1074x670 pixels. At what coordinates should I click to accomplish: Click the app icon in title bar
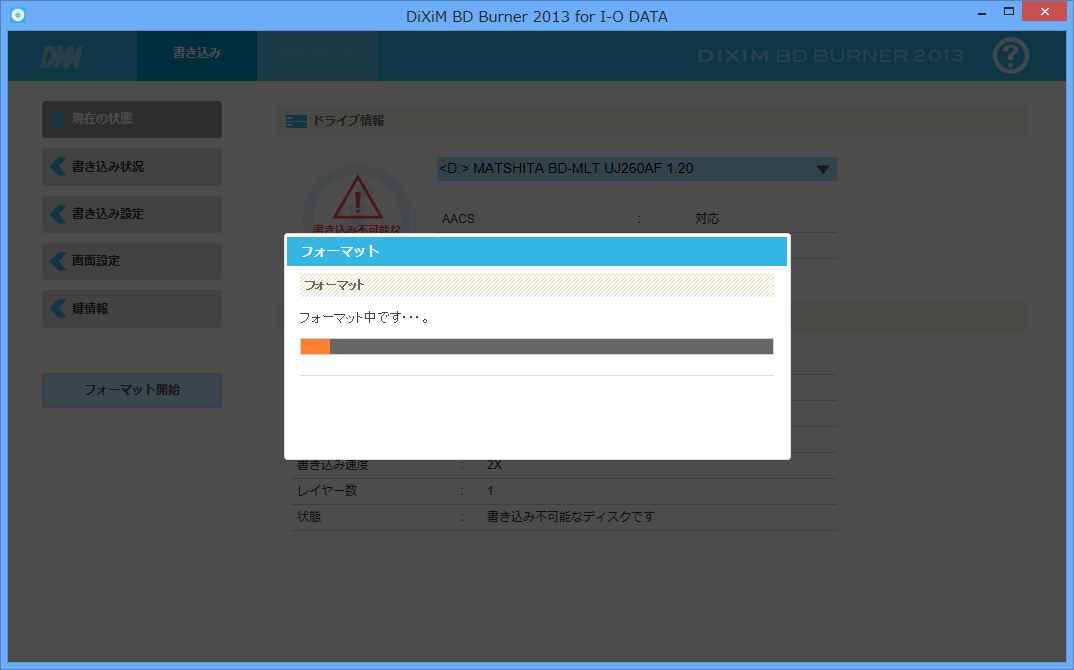18,14
